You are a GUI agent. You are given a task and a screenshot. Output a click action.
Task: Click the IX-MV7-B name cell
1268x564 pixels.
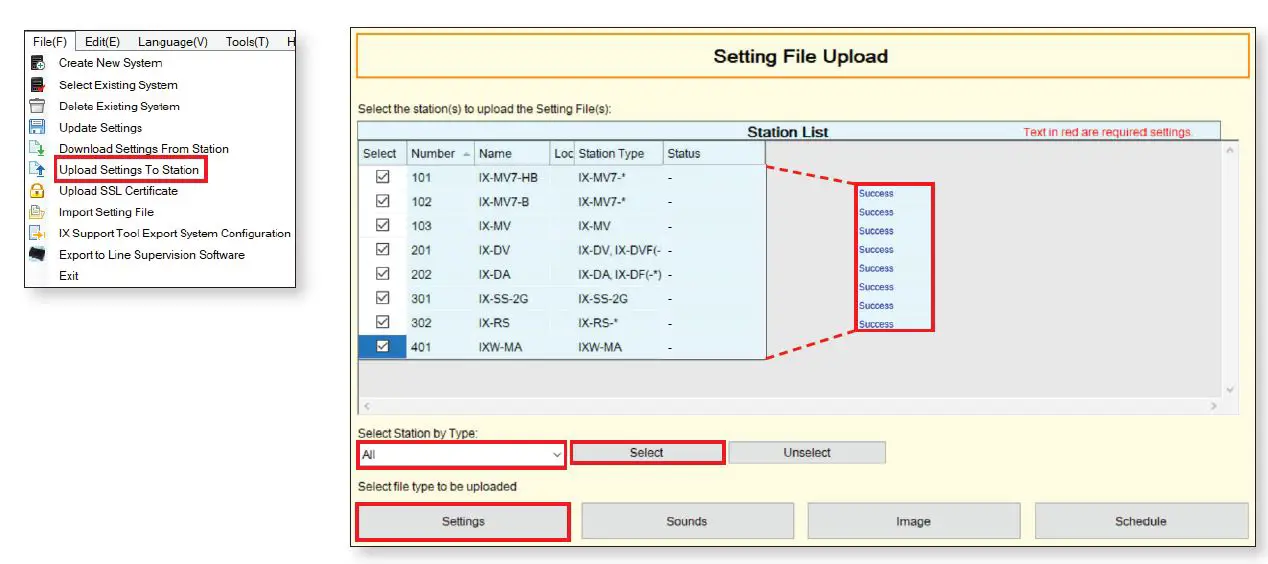[512, 201]
